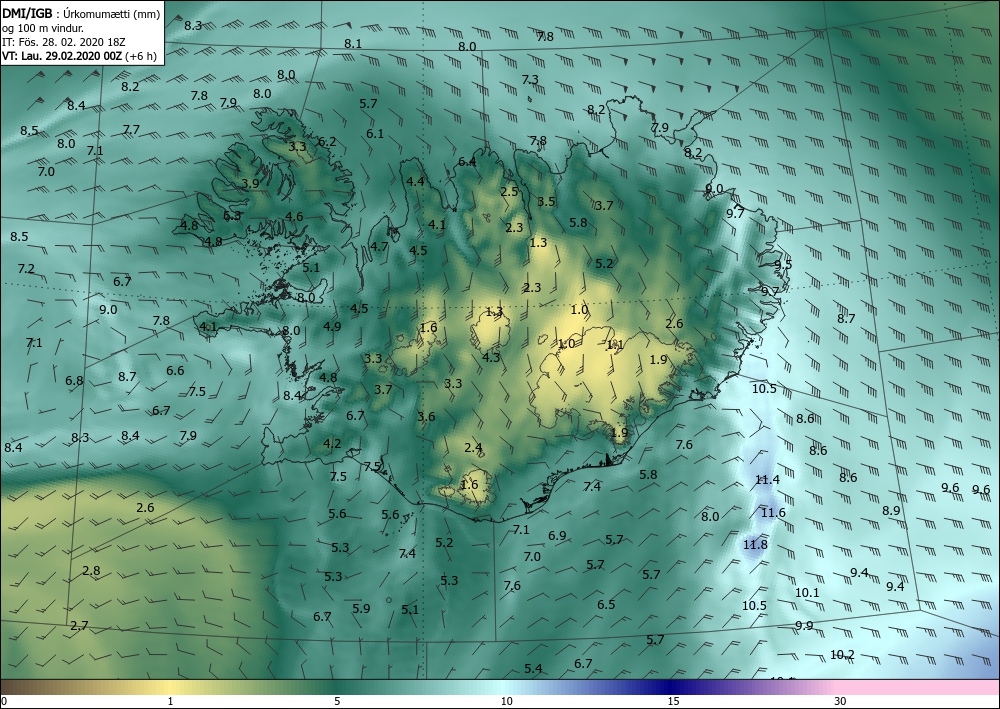Click the 6.5 value on the map
The height and width of the screenshot is (709, 1000).
606,604
